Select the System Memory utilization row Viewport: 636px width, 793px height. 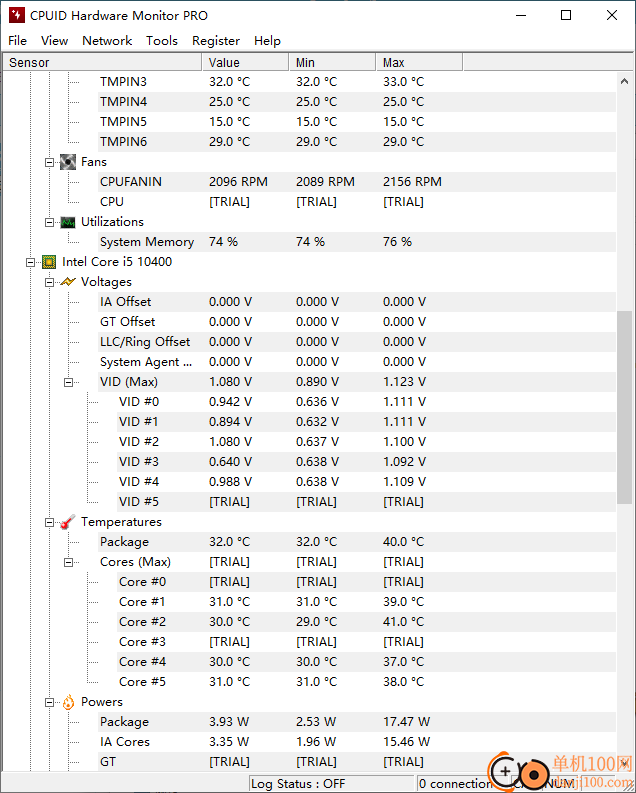(357, 242)
